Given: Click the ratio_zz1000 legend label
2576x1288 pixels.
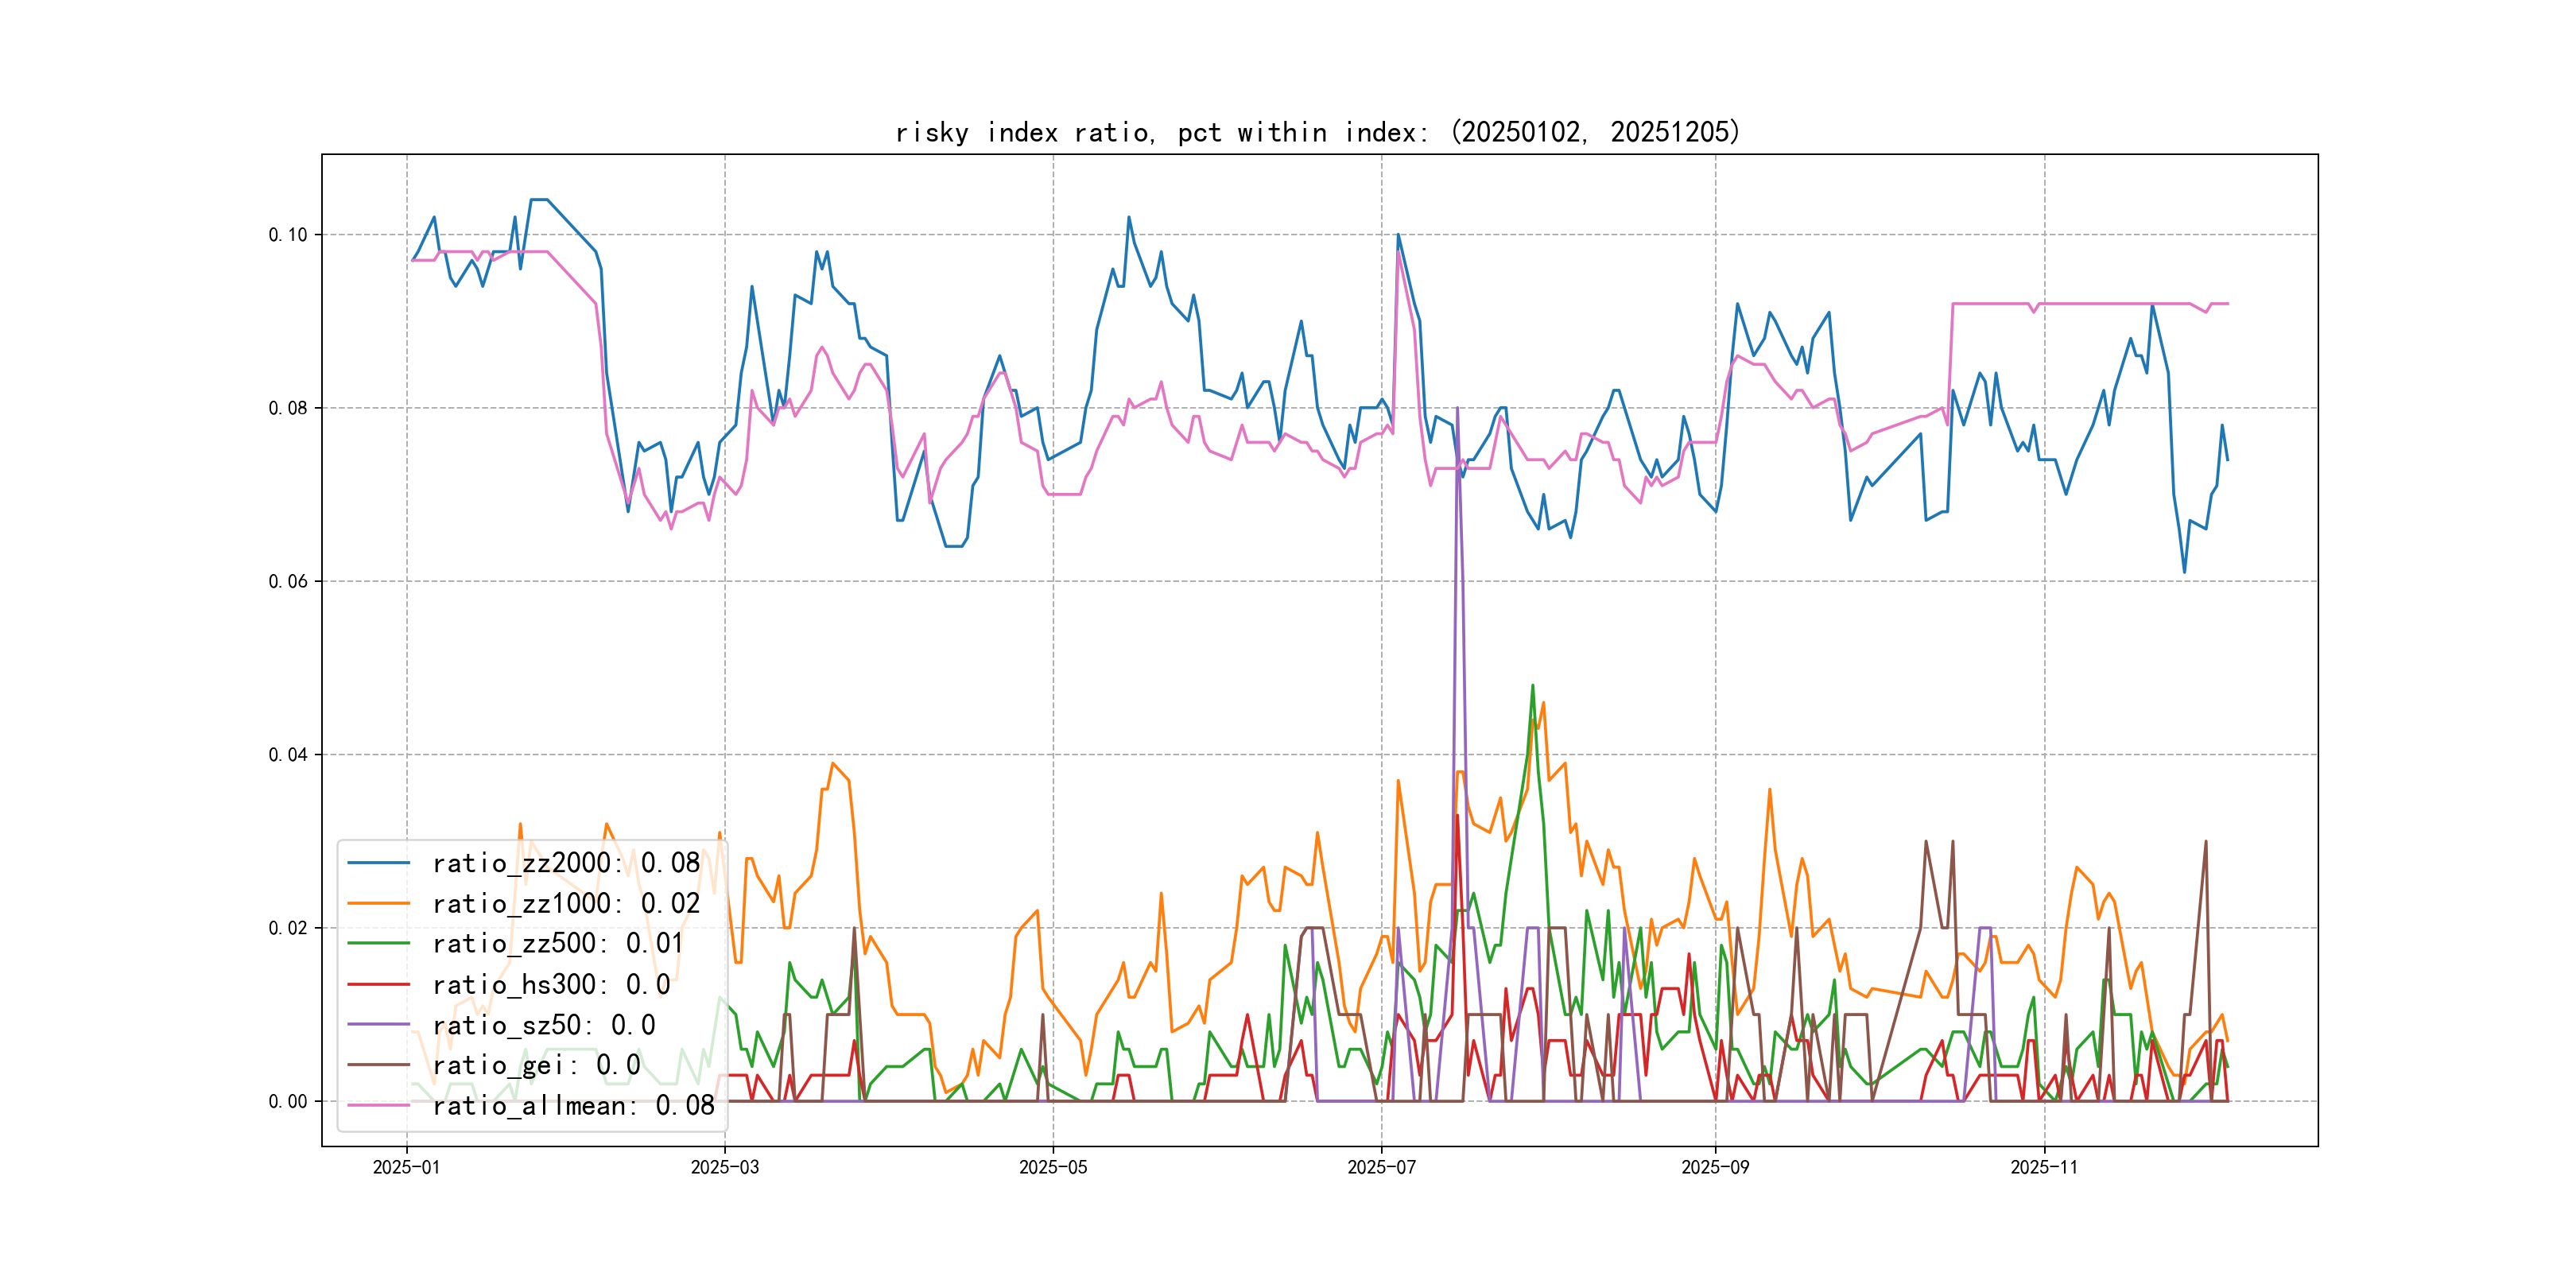Looking at the screenshot, I should 565,903.
